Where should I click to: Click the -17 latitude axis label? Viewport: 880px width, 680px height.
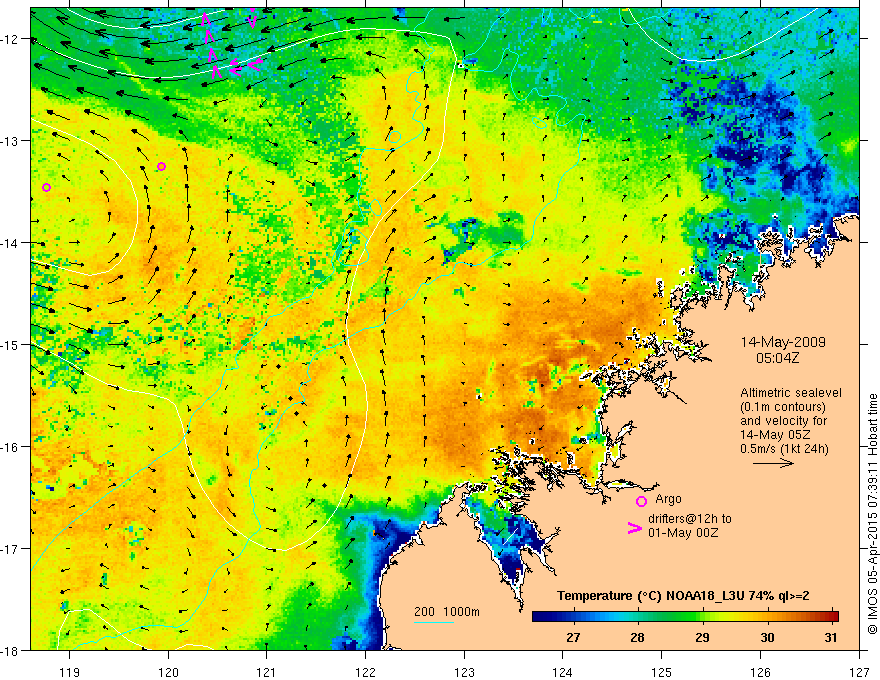(11, 548)
